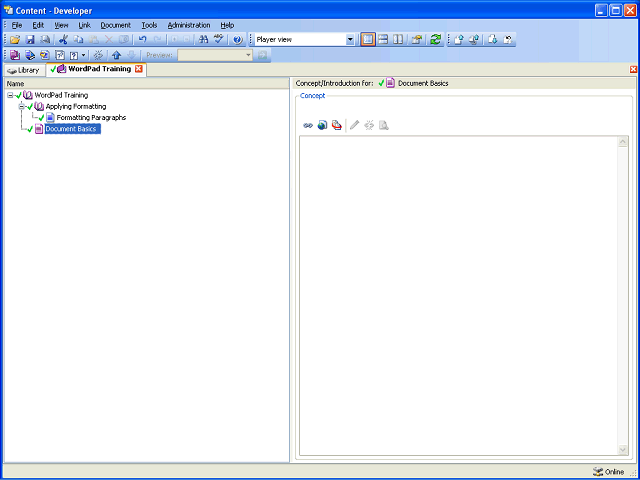
Task: Select WordPad Training root in outline
Action: point(61,95)
